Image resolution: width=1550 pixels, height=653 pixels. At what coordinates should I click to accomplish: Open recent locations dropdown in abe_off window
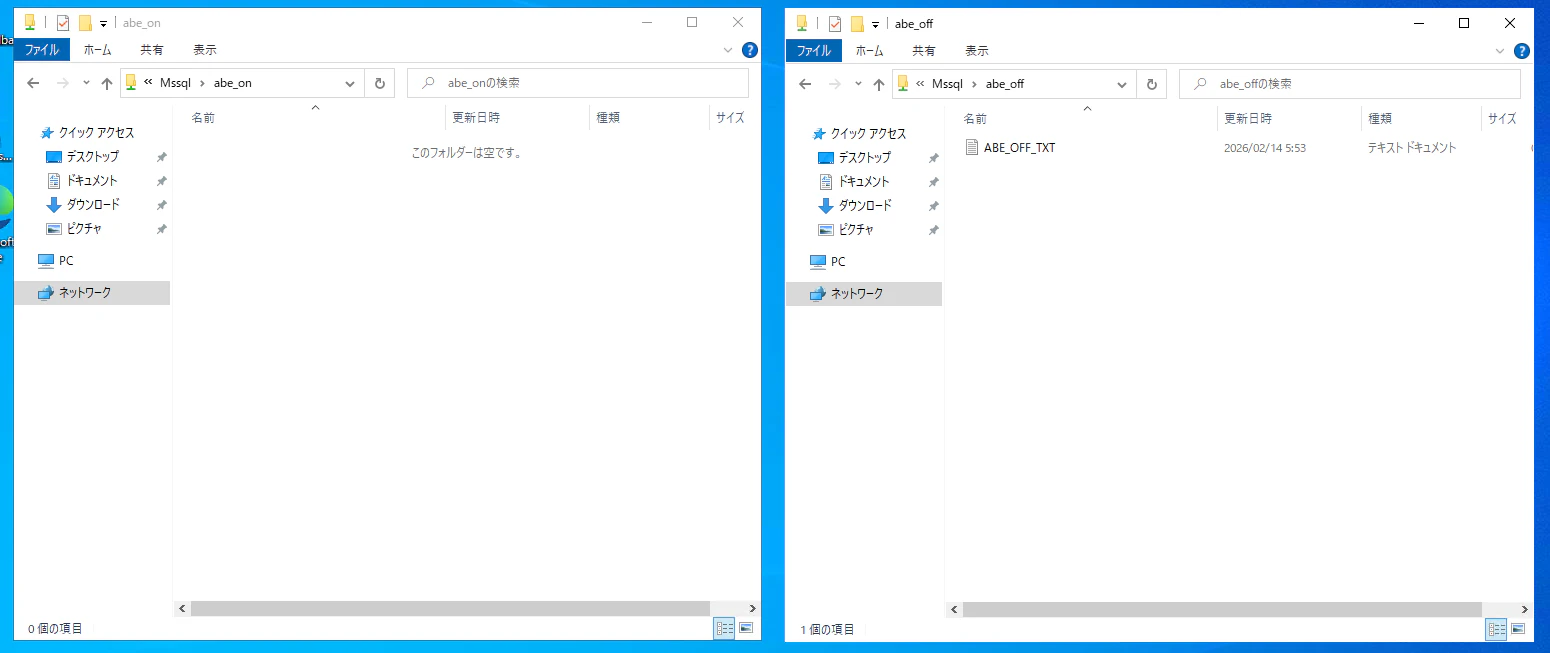pyautogui.click(x=858, y=84)
